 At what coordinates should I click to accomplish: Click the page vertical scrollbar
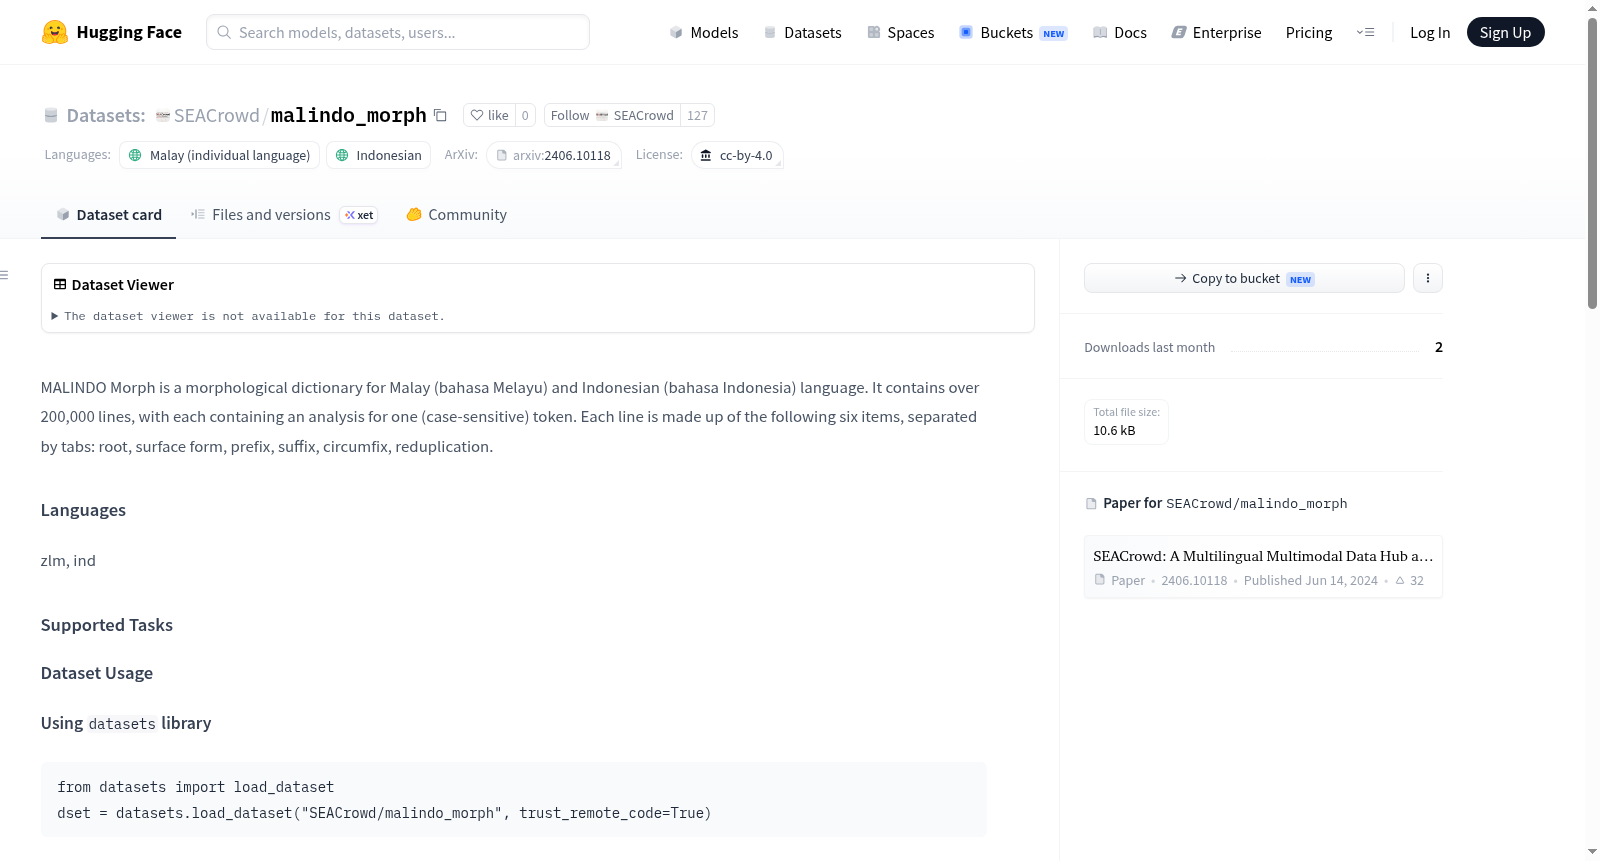click(1592, 163)
